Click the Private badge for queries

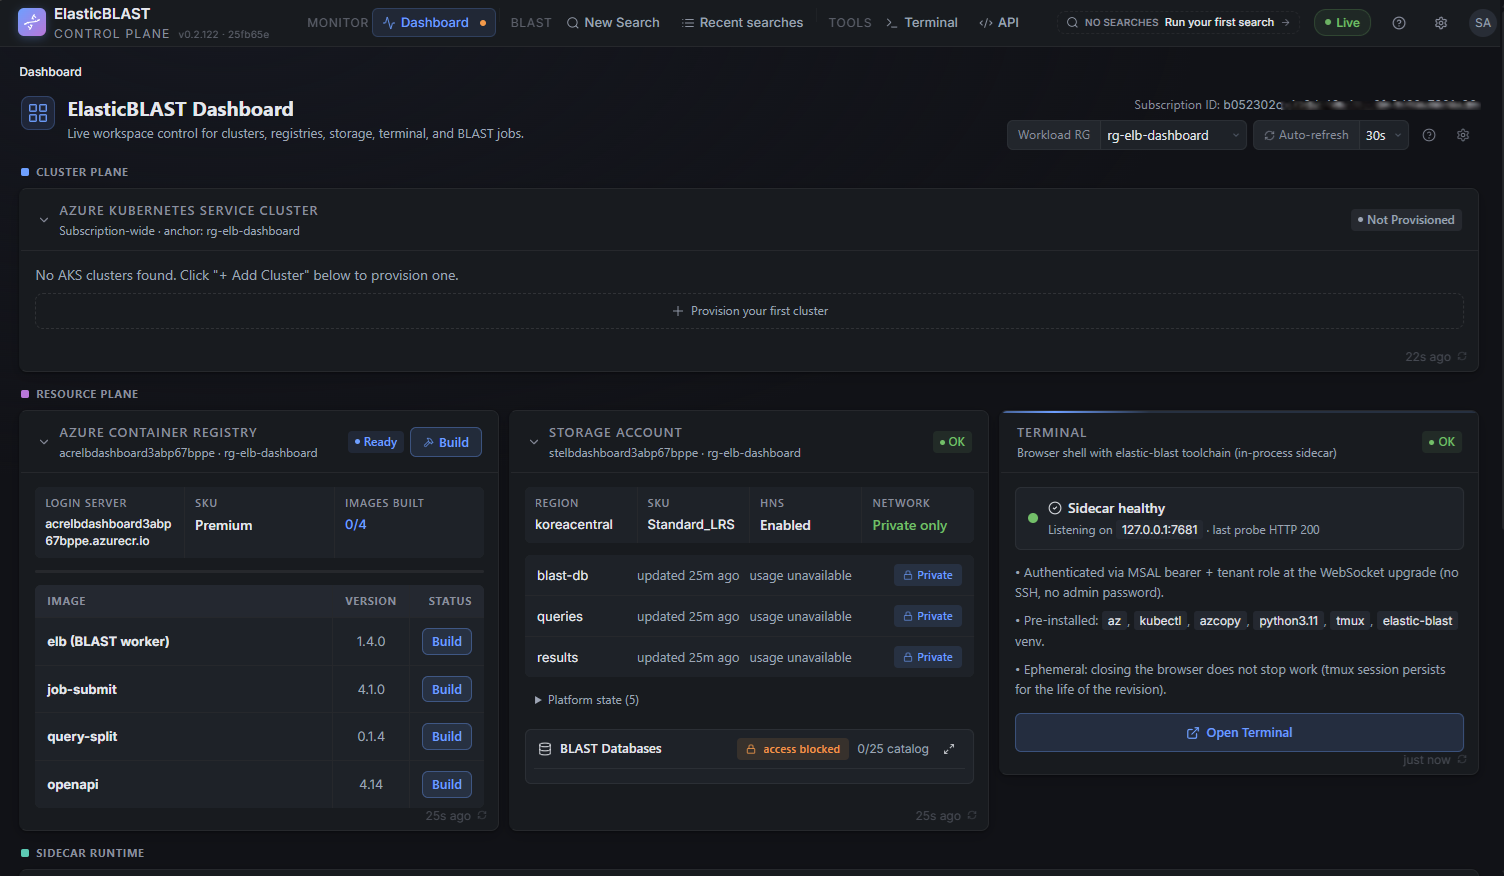pos(928,616)
